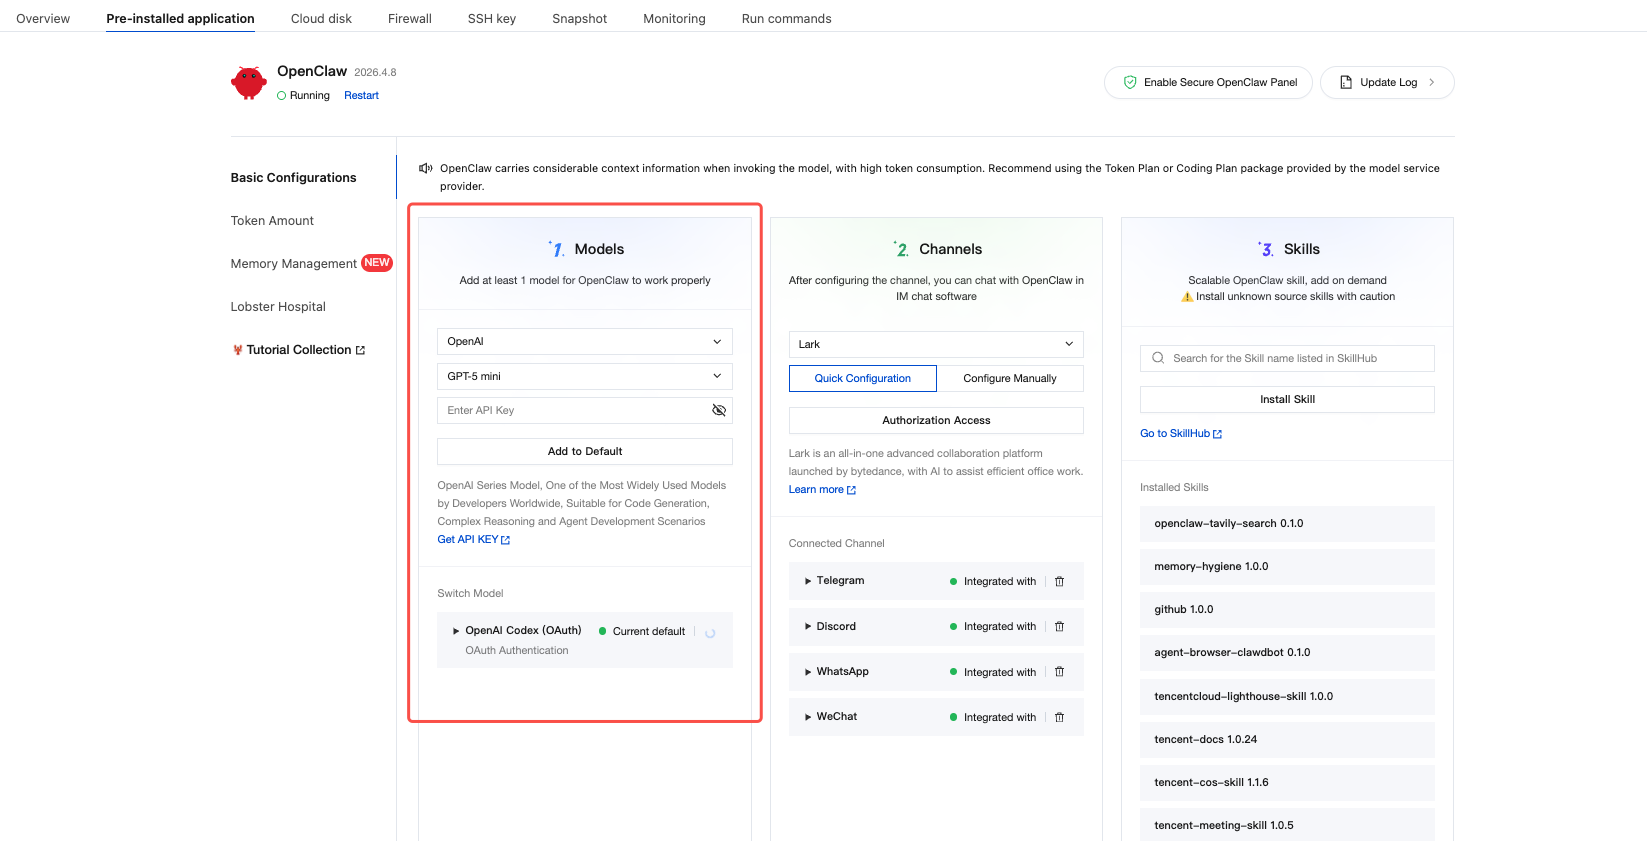Expand the OpenAI Codex (OAuth) entry
This screenshot has height=841, width=1647.
pos(456,631)
